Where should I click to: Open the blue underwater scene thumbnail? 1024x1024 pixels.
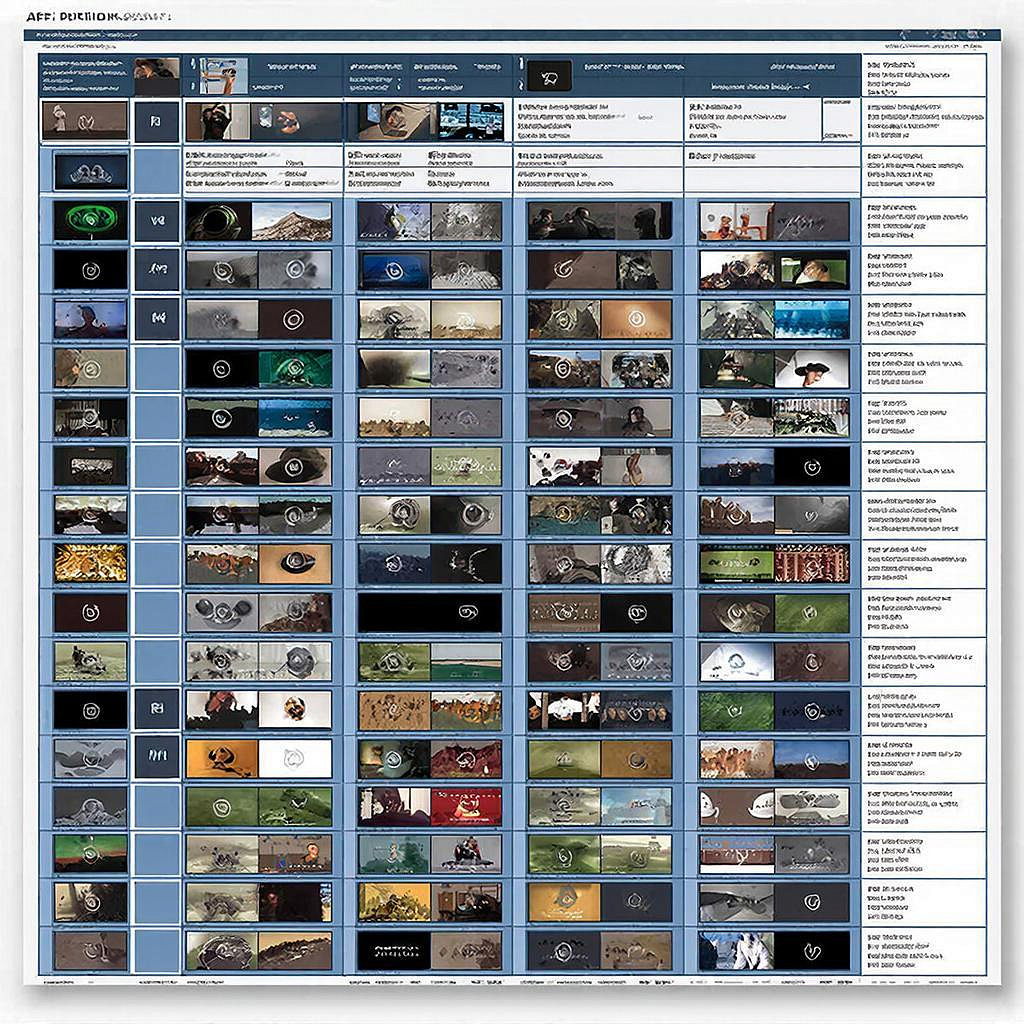click(812, 319)
